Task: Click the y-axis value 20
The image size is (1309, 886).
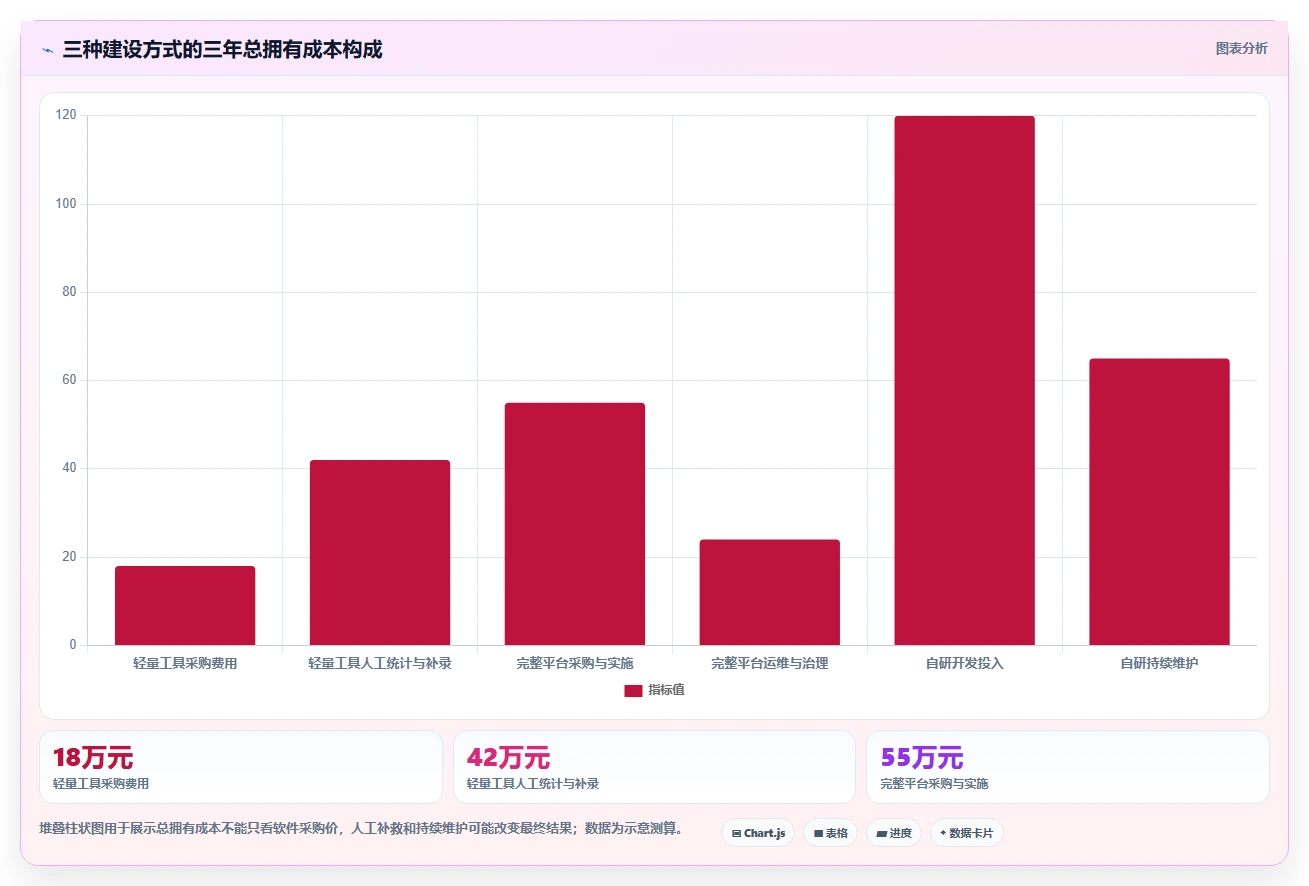Action: tap(69, 557)
